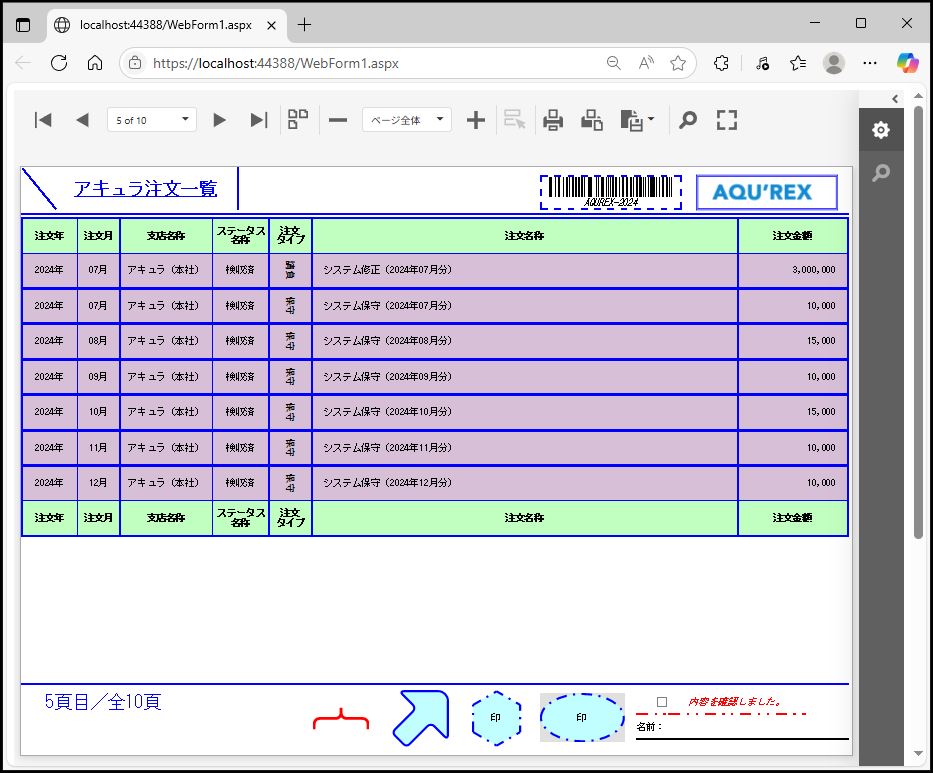Open the viewer search magnifier
This screenshot has height=773, width=933.
click(x=687, y=120)
